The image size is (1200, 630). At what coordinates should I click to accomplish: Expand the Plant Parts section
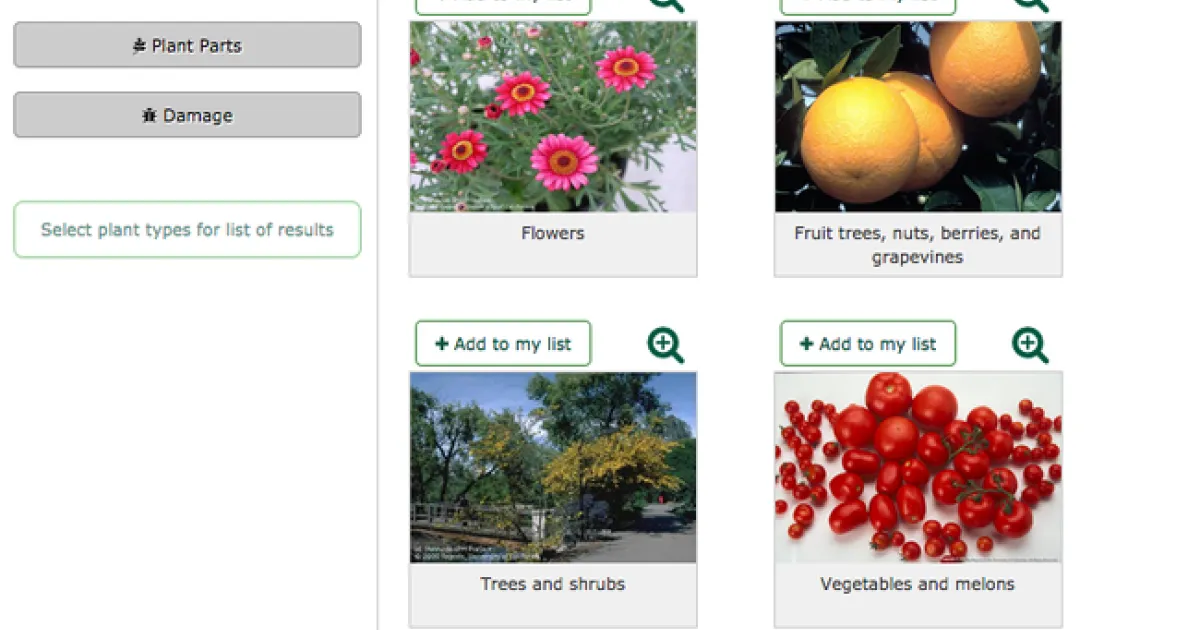click(x=187, y=45)
